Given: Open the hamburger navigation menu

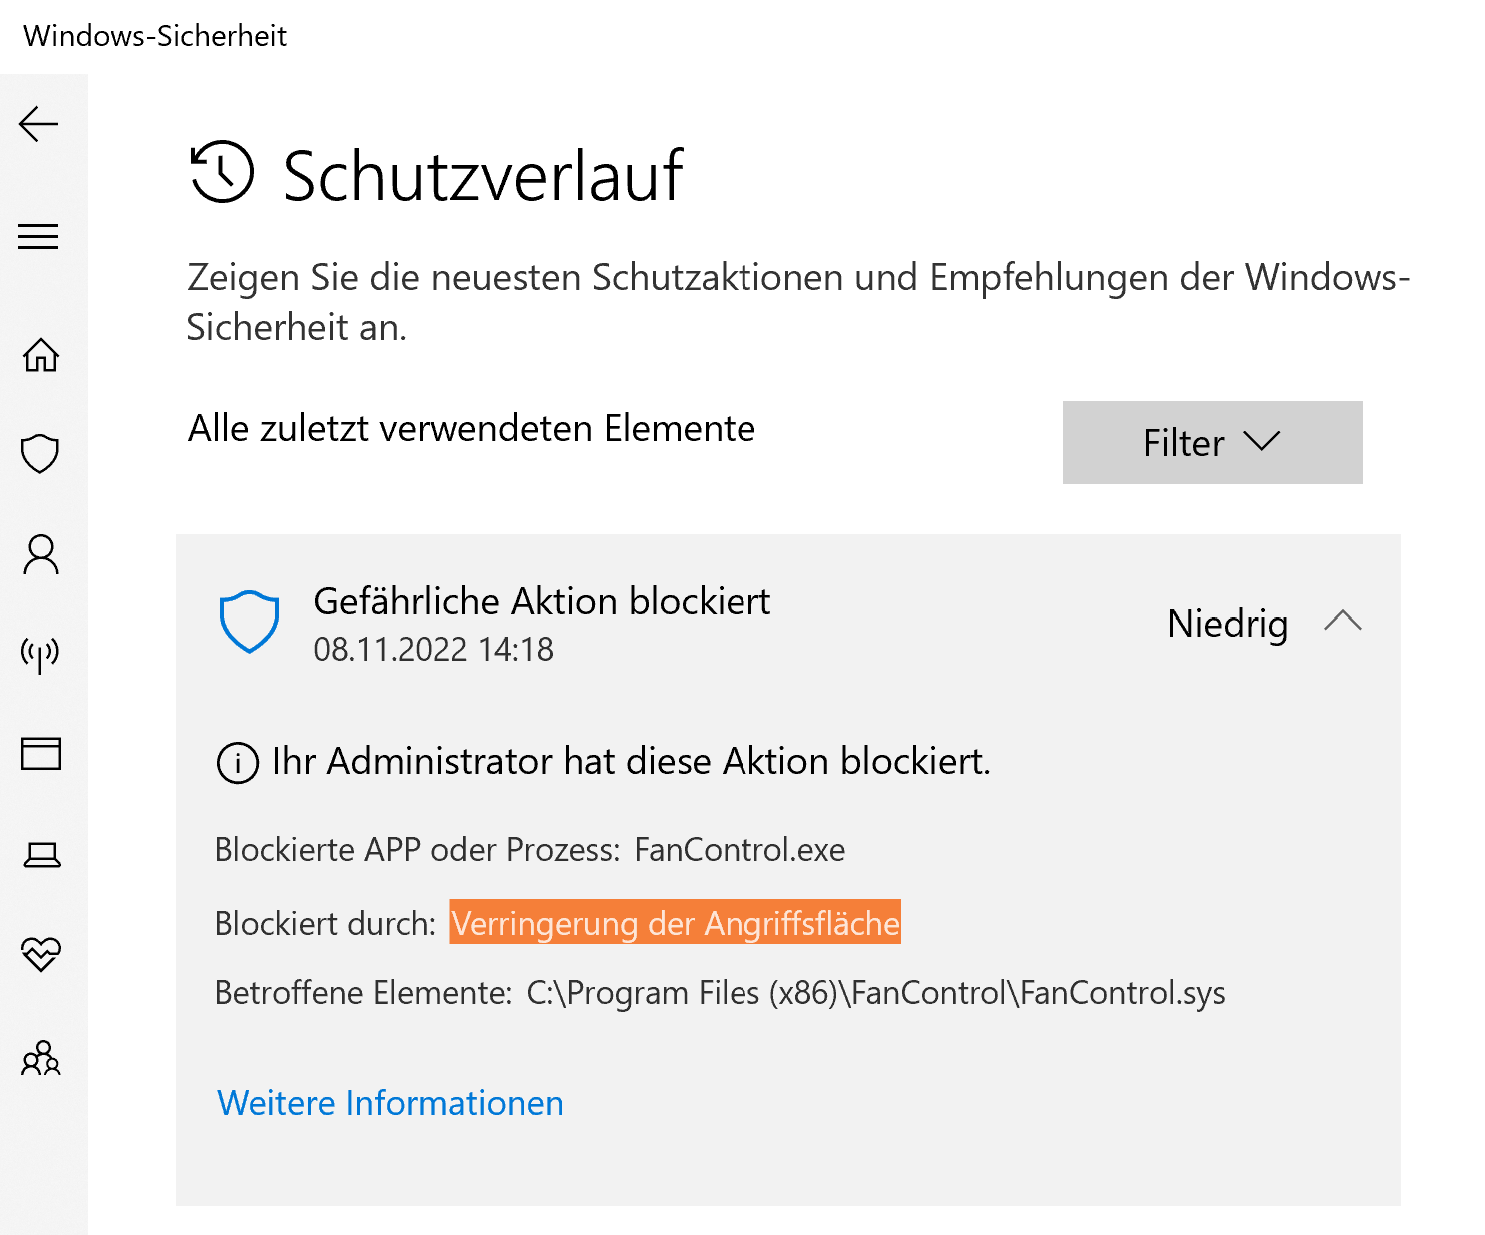Looking at the screenshot, I should coord(39,236).
